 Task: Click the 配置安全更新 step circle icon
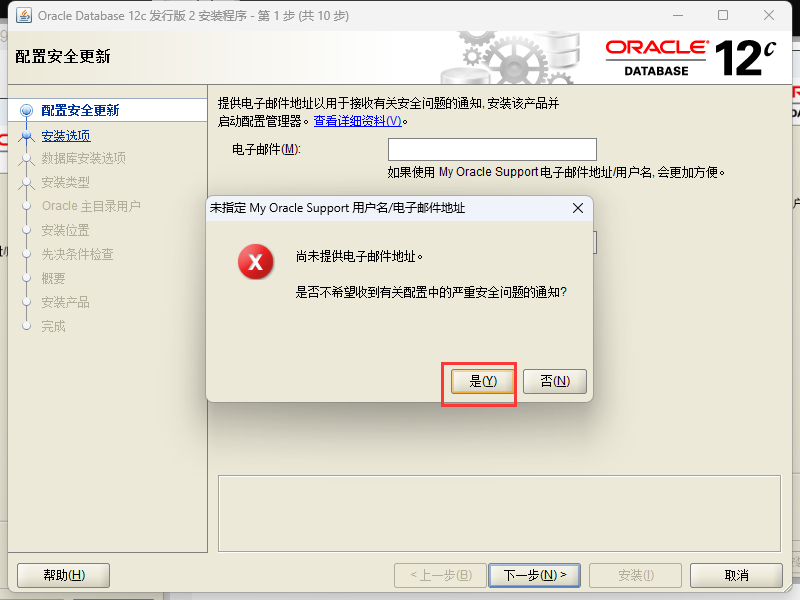27,110
